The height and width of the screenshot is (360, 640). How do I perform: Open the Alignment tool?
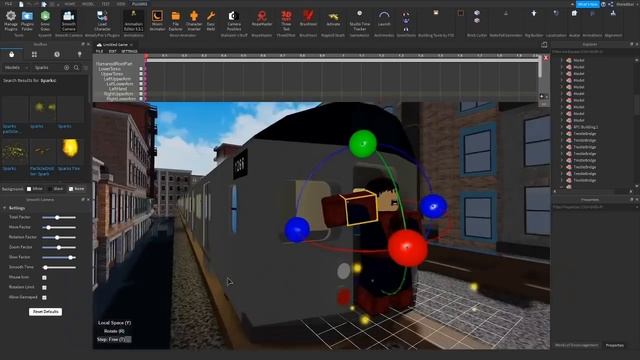point(613,13)
